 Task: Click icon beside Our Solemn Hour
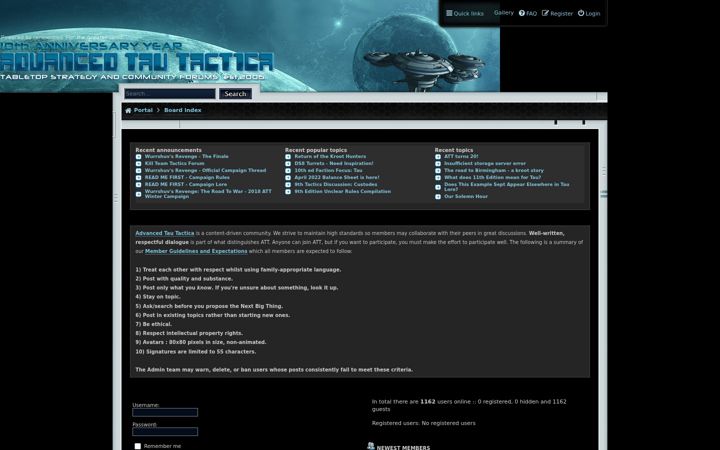coord(438,197)
